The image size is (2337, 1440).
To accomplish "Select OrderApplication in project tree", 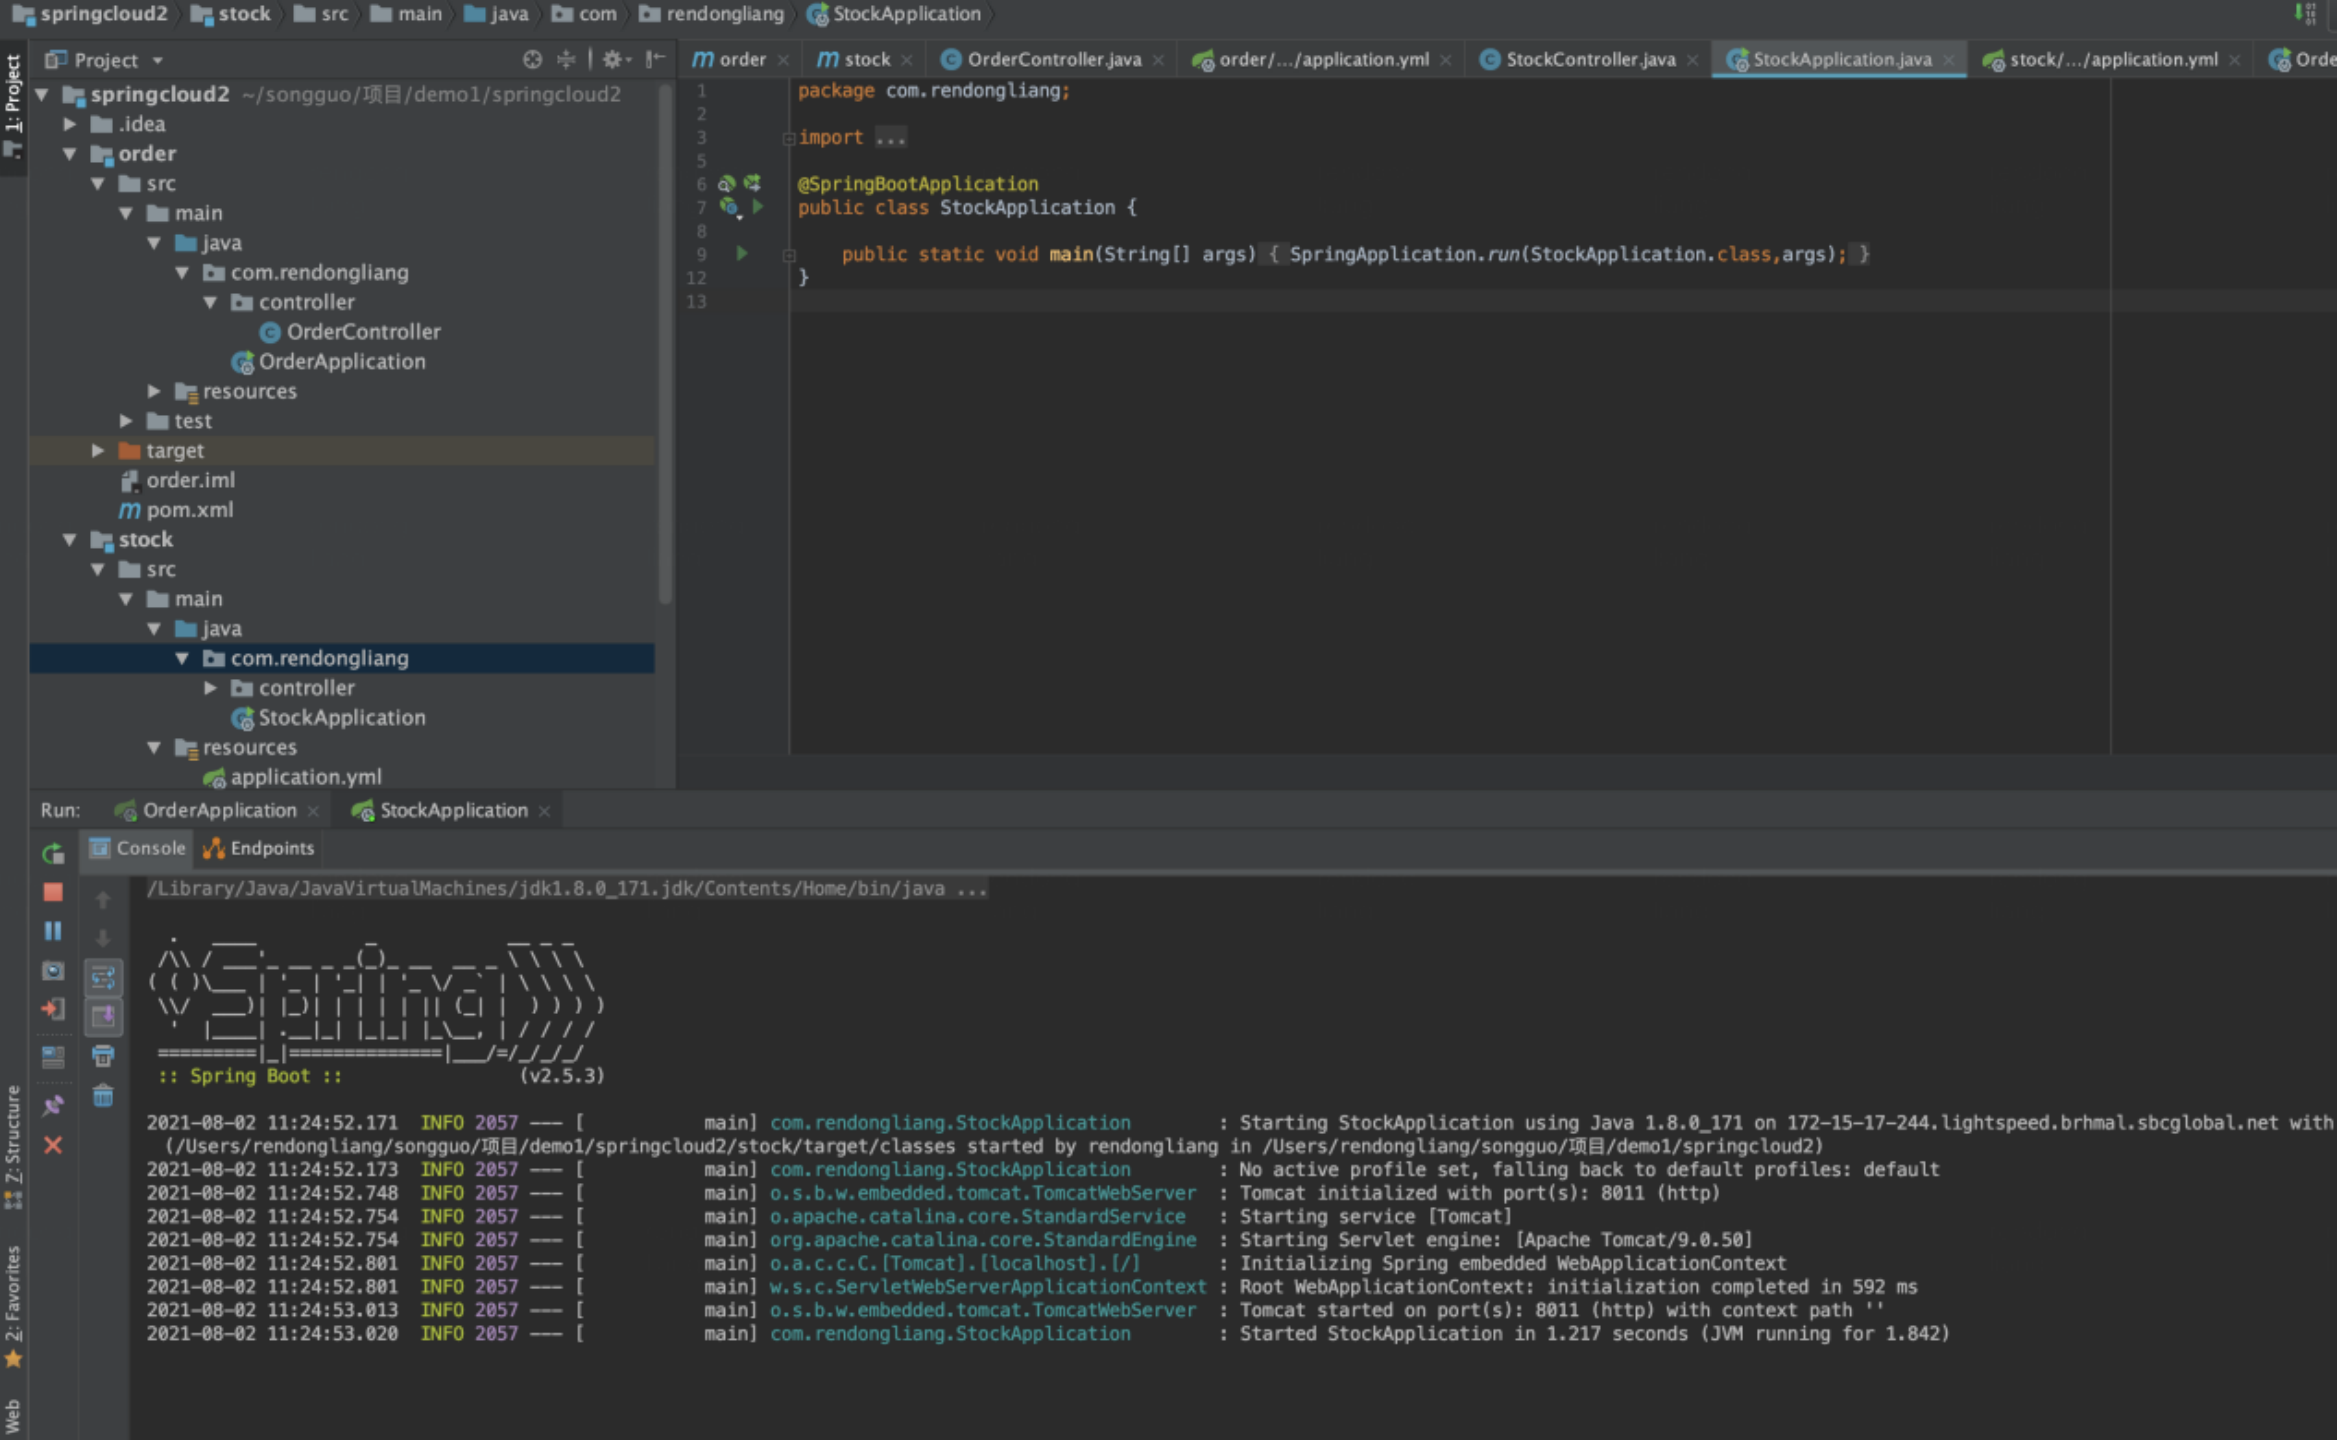I will (329, 362).
